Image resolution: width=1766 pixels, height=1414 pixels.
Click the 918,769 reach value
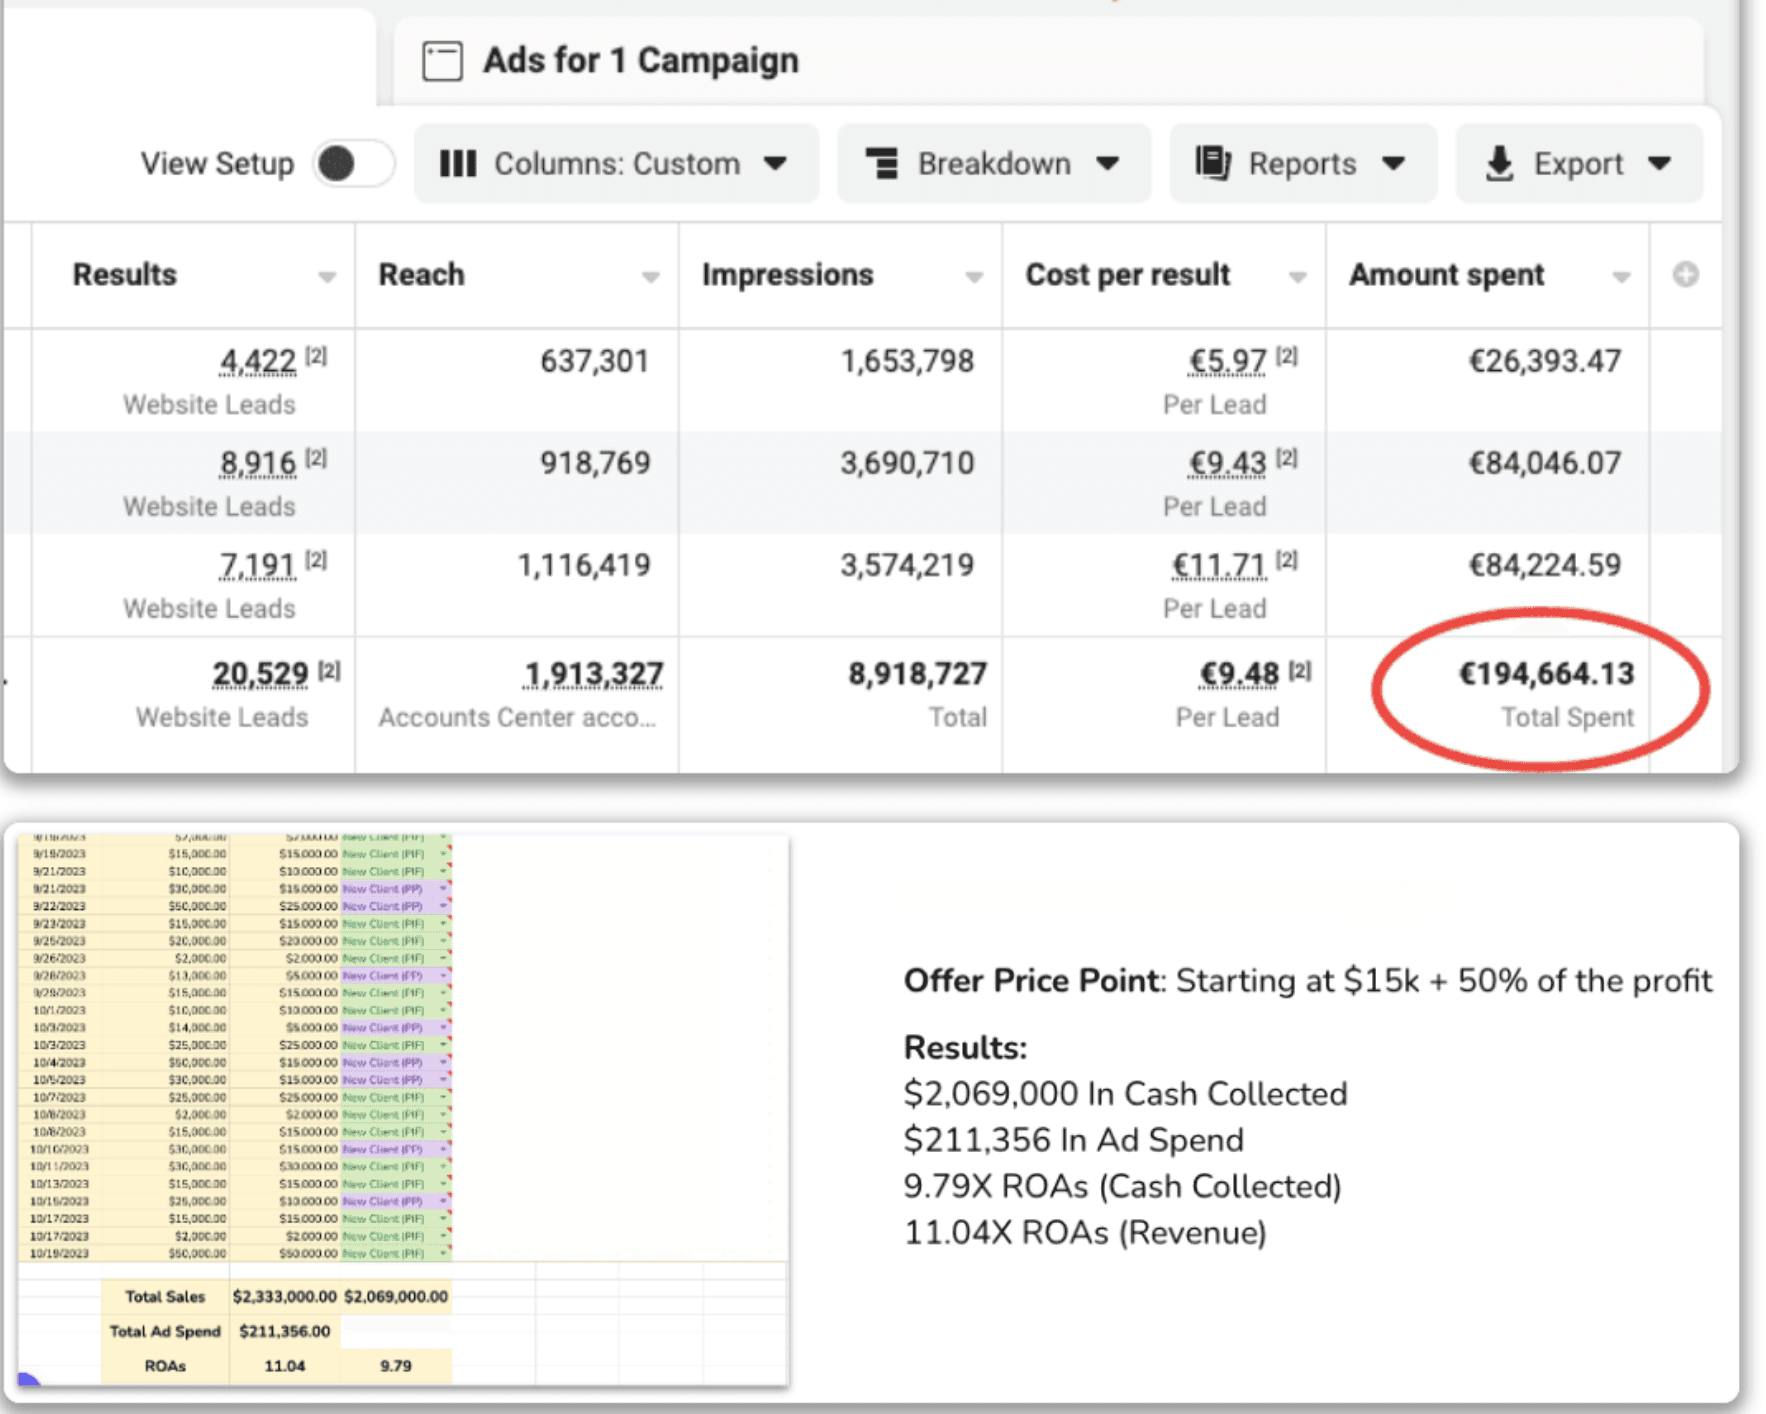(595, 463)
